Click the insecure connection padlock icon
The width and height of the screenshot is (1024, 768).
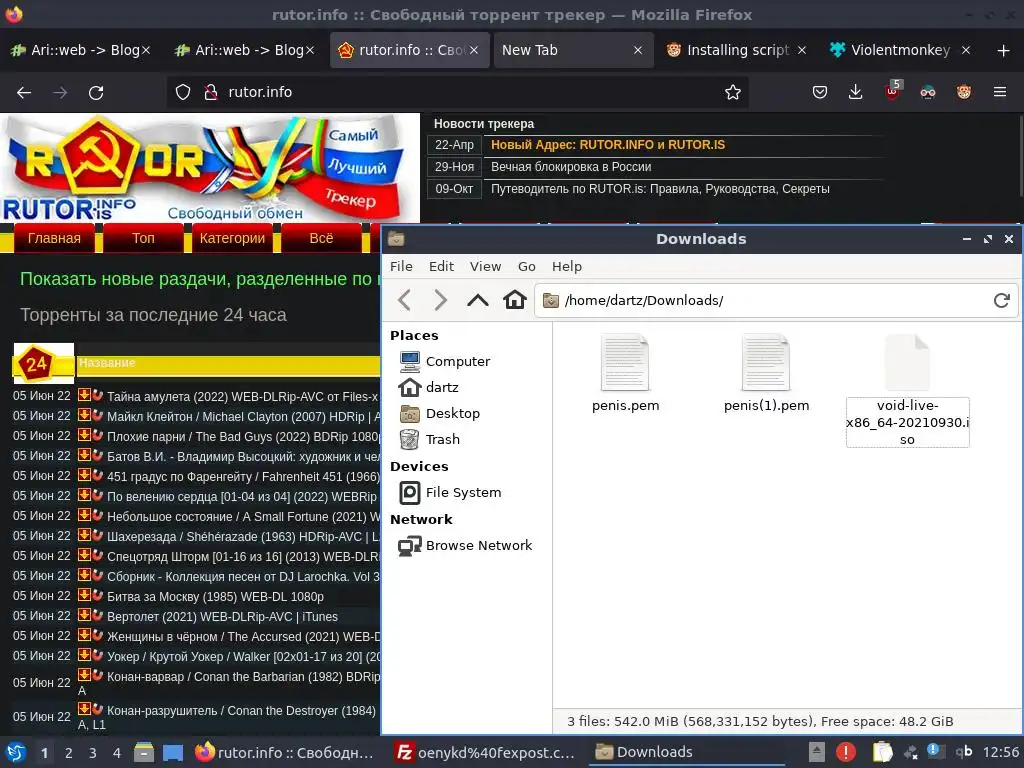pyautogui.click(x=210, y=92)
